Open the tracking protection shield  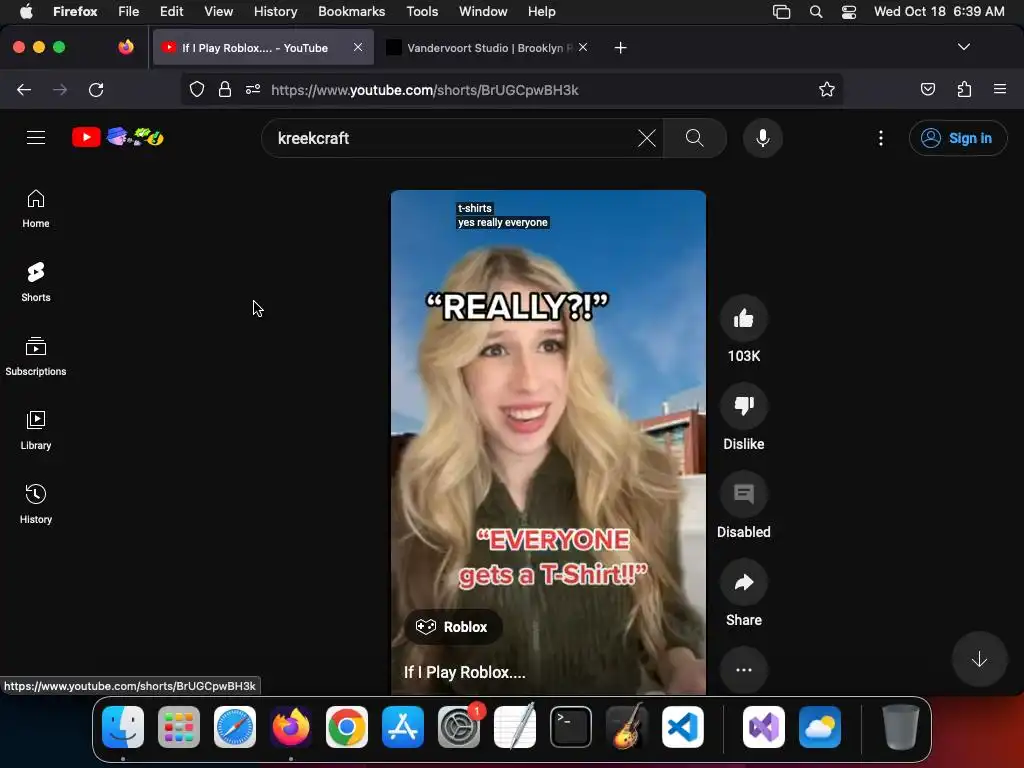pyautogui.click(x=197, y=89)
